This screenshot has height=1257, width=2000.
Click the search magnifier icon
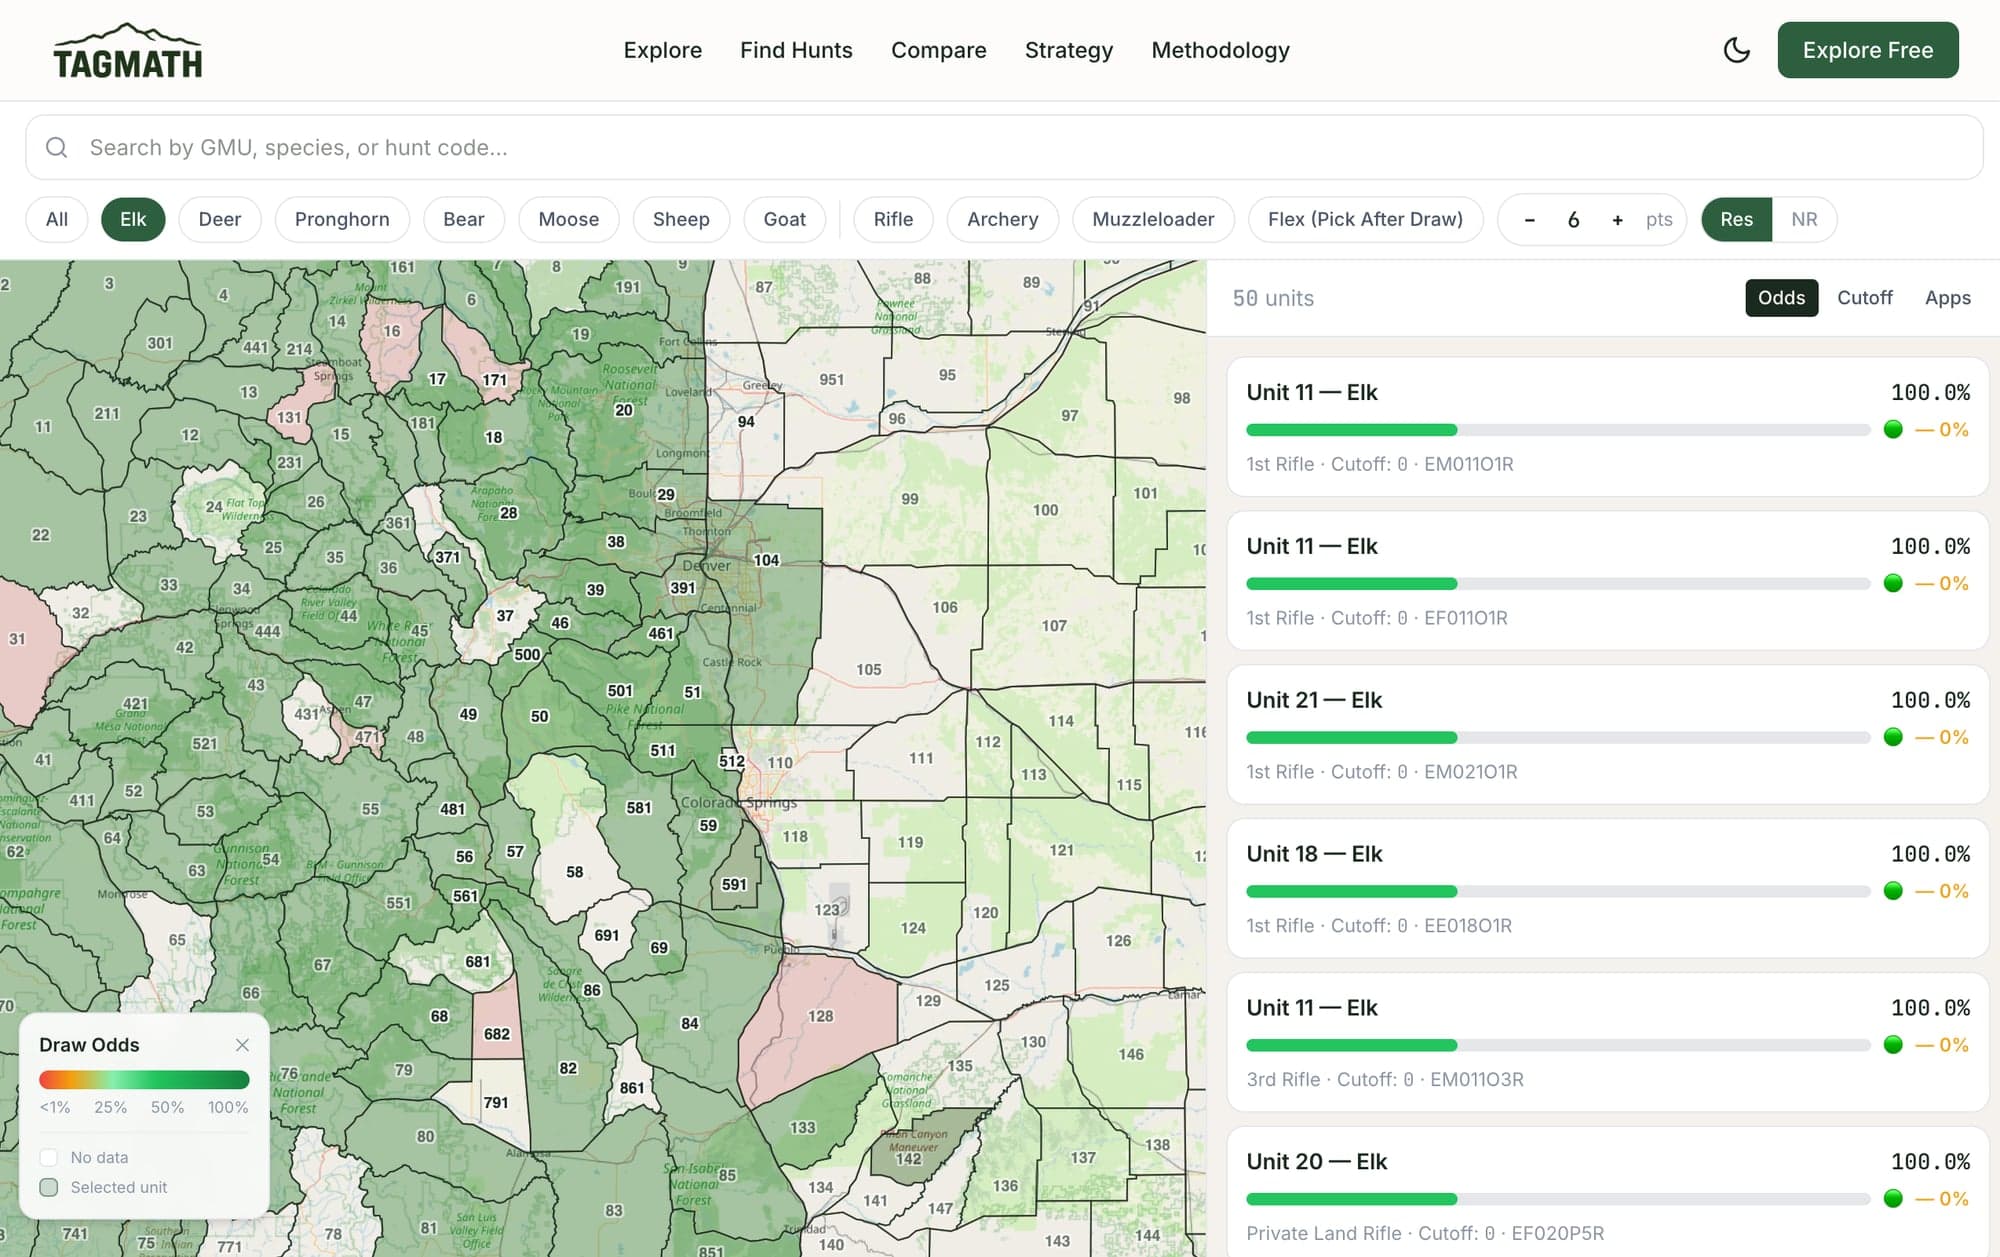pos(57,147)
